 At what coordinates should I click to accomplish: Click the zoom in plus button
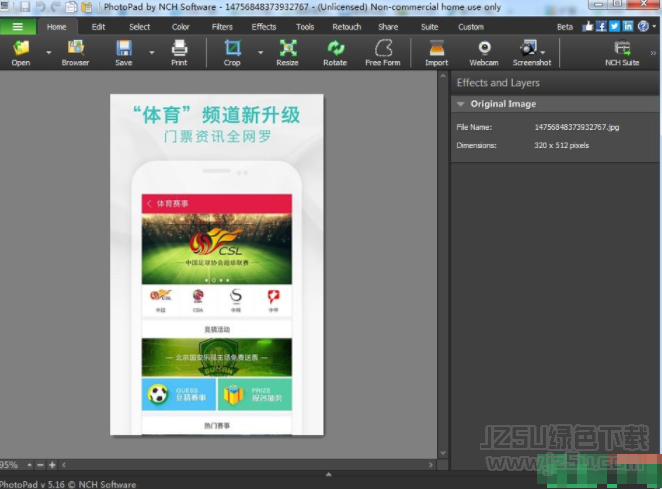coord(52,465)
